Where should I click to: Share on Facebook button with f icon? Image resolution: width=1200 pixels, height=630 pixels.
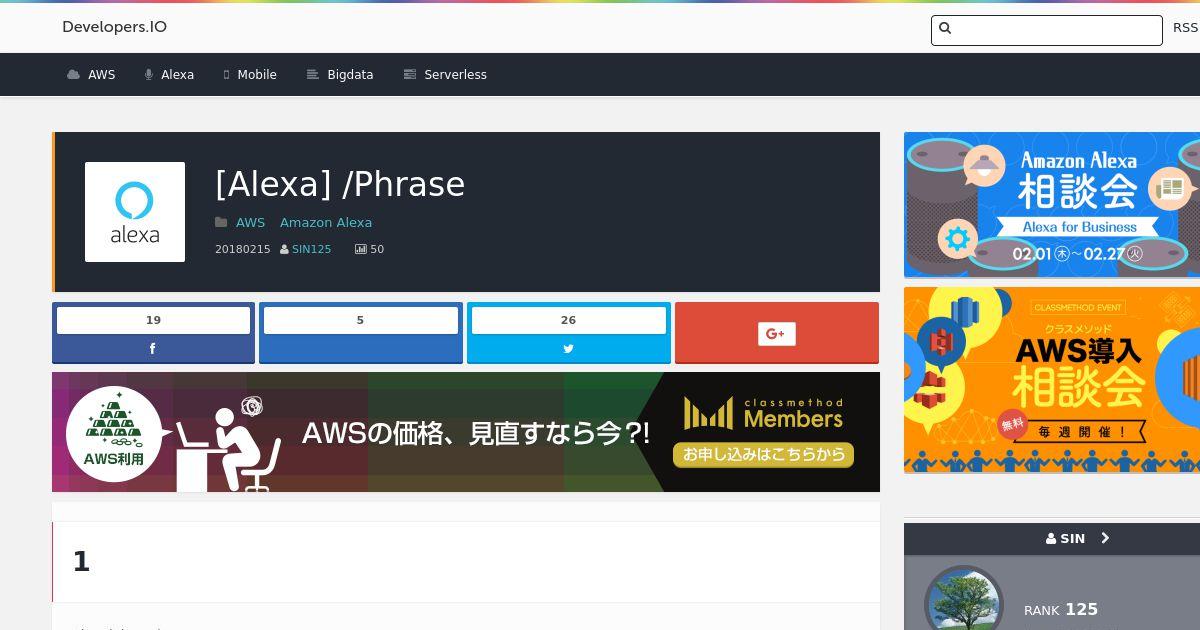click(153, 349)
